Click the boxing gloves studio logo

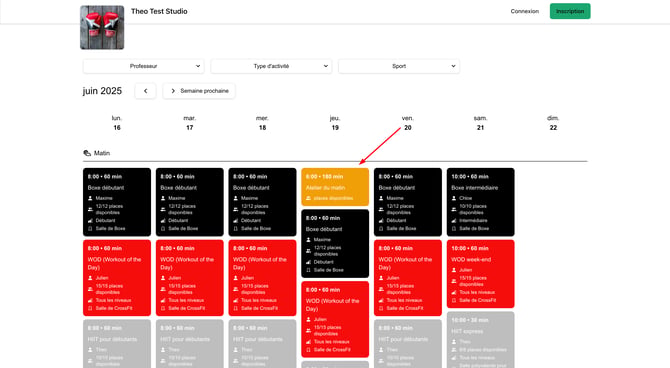click(102, 27)
